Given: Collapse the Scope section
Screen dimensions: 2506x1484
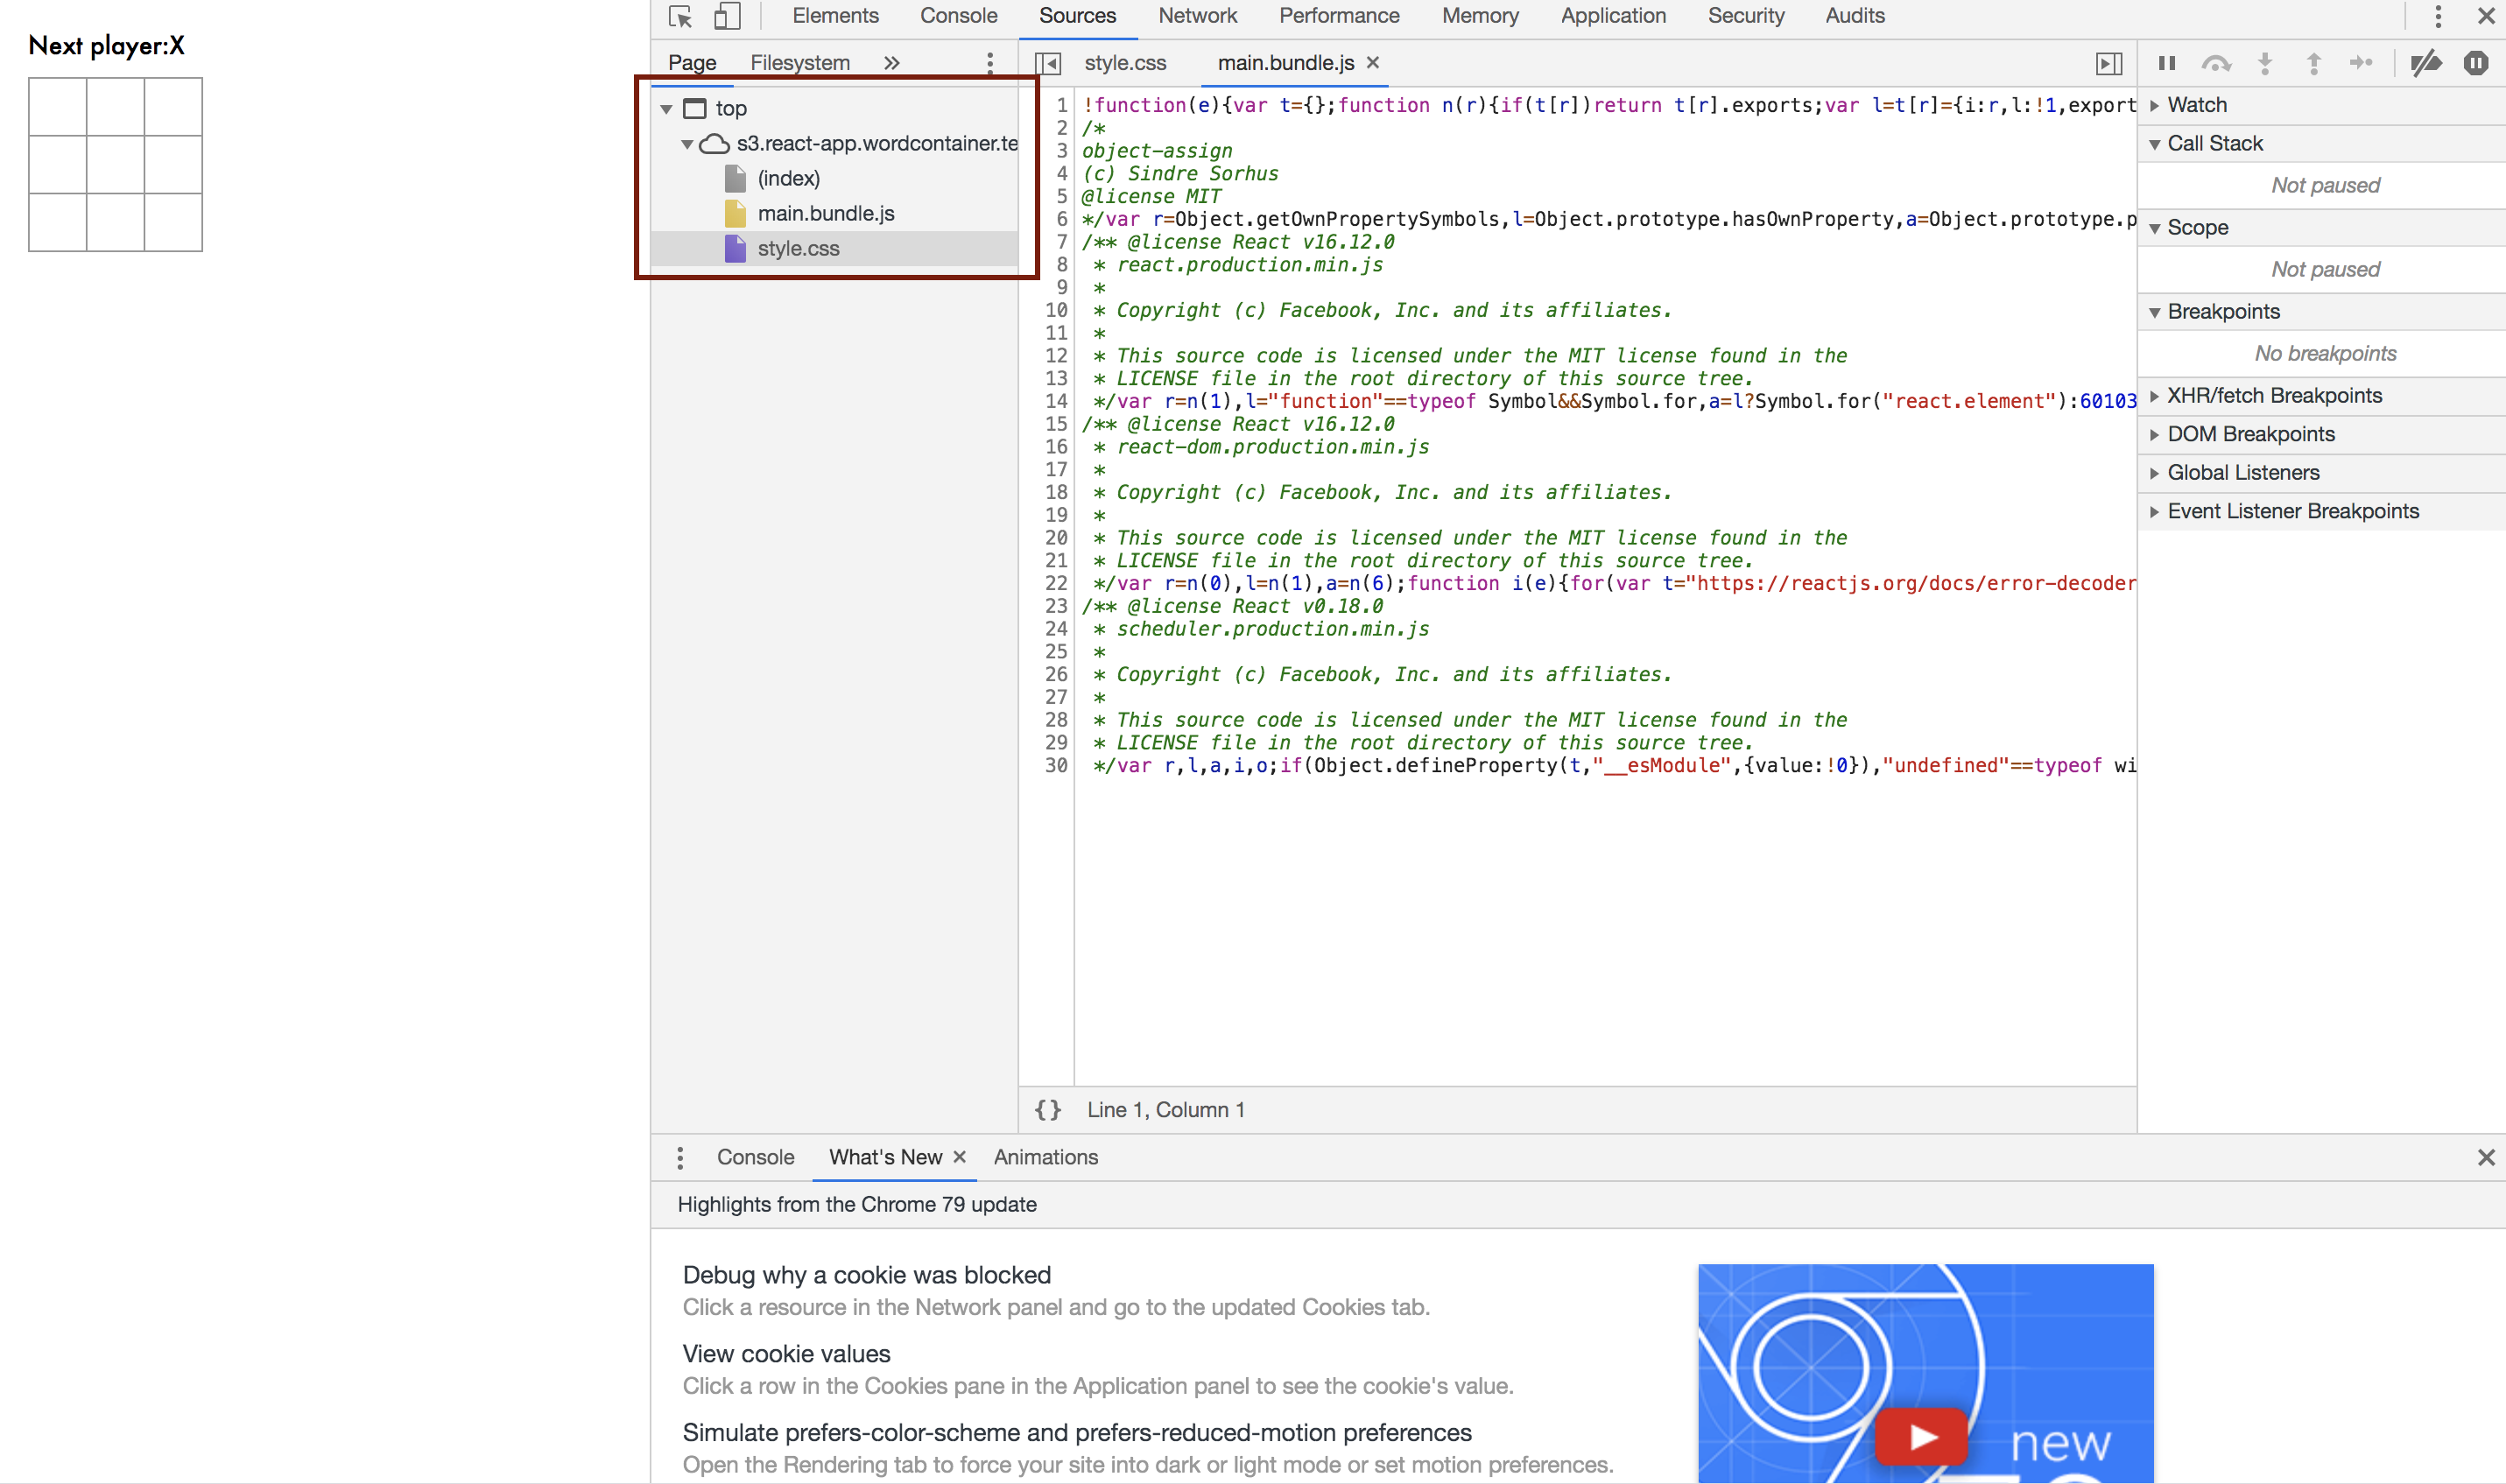Looking at the screenshot, I should click(x=2321, y=227).
